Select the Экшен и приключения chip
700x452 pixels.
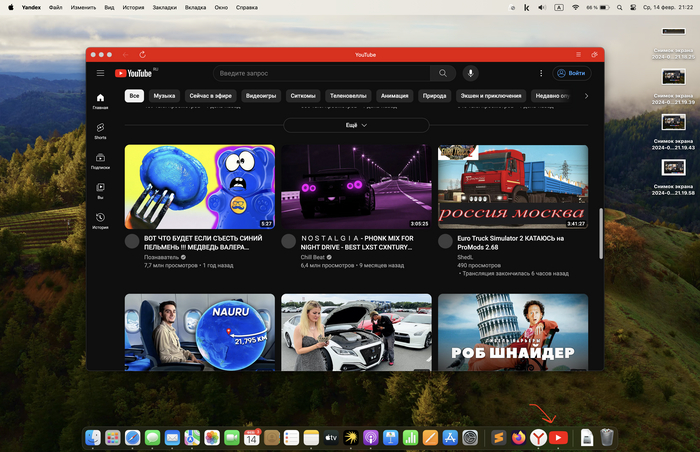(x=491, y=96)
